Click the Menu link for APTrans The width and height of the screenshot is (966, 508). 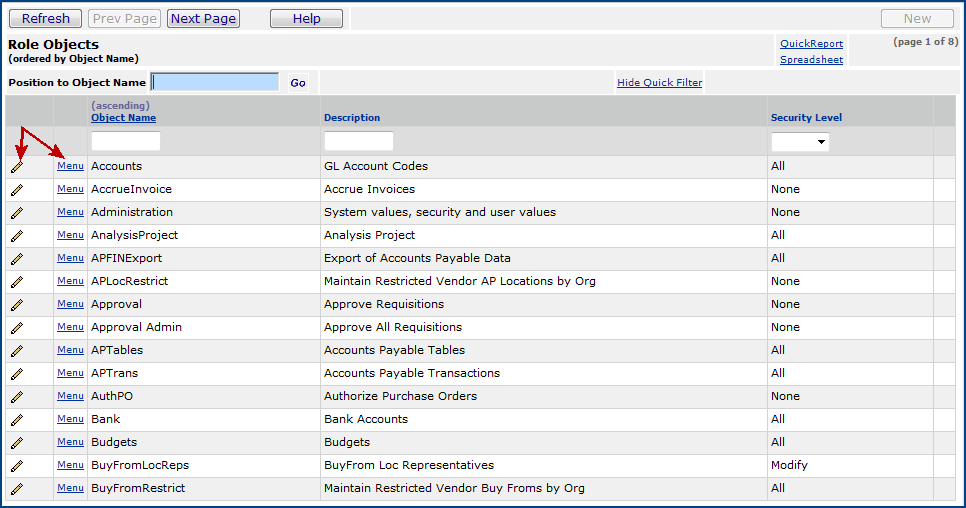click(x=70, y=373)
